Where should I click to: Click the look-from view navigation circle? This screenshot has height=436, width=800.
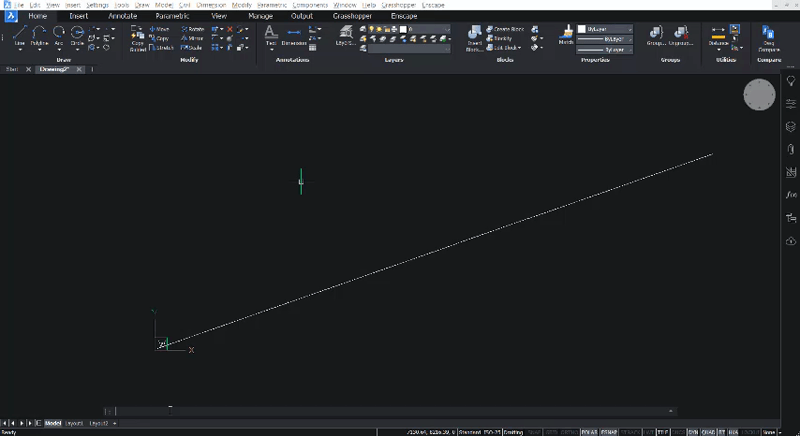coord(759,94)
